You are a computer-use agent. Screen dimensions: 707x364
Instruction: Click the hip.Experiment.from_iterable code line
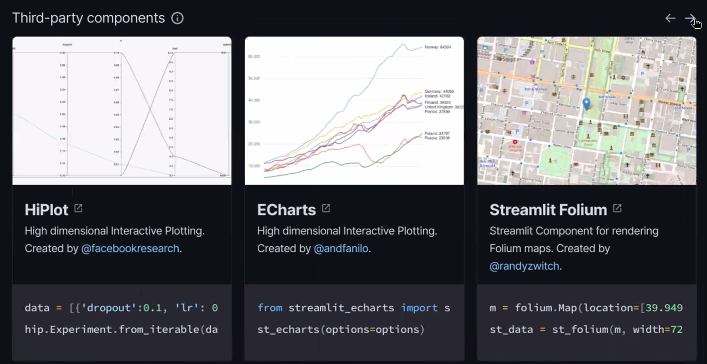pos(121,330)
